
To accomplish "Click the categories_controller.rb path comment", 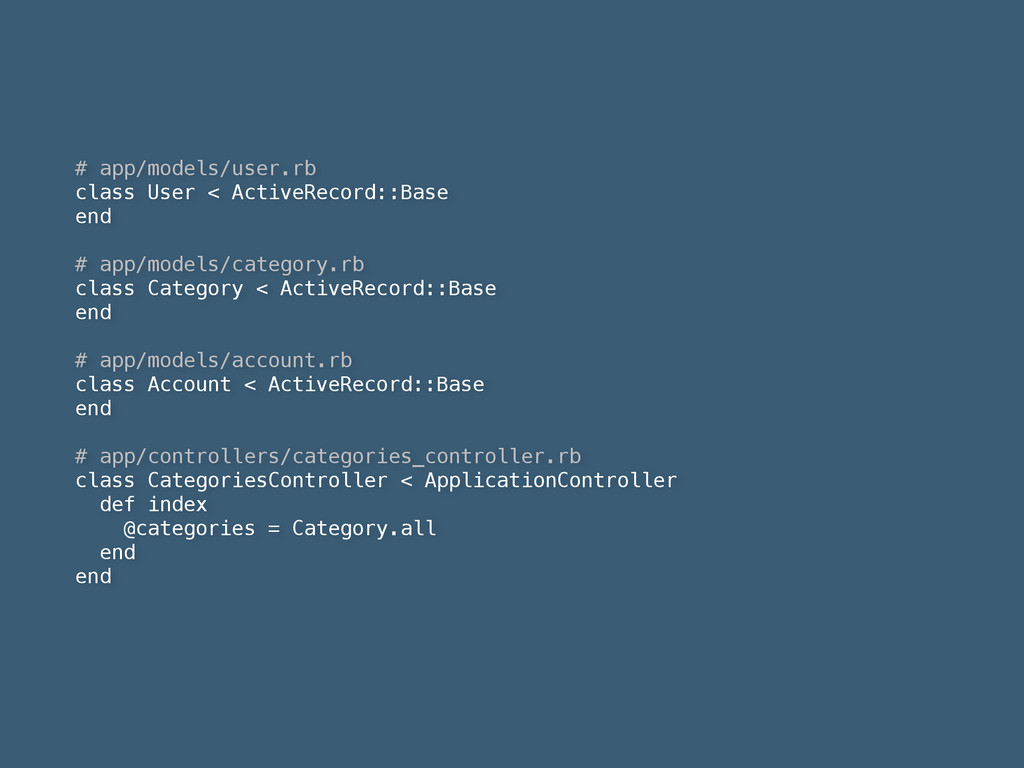I will [328, 456].
